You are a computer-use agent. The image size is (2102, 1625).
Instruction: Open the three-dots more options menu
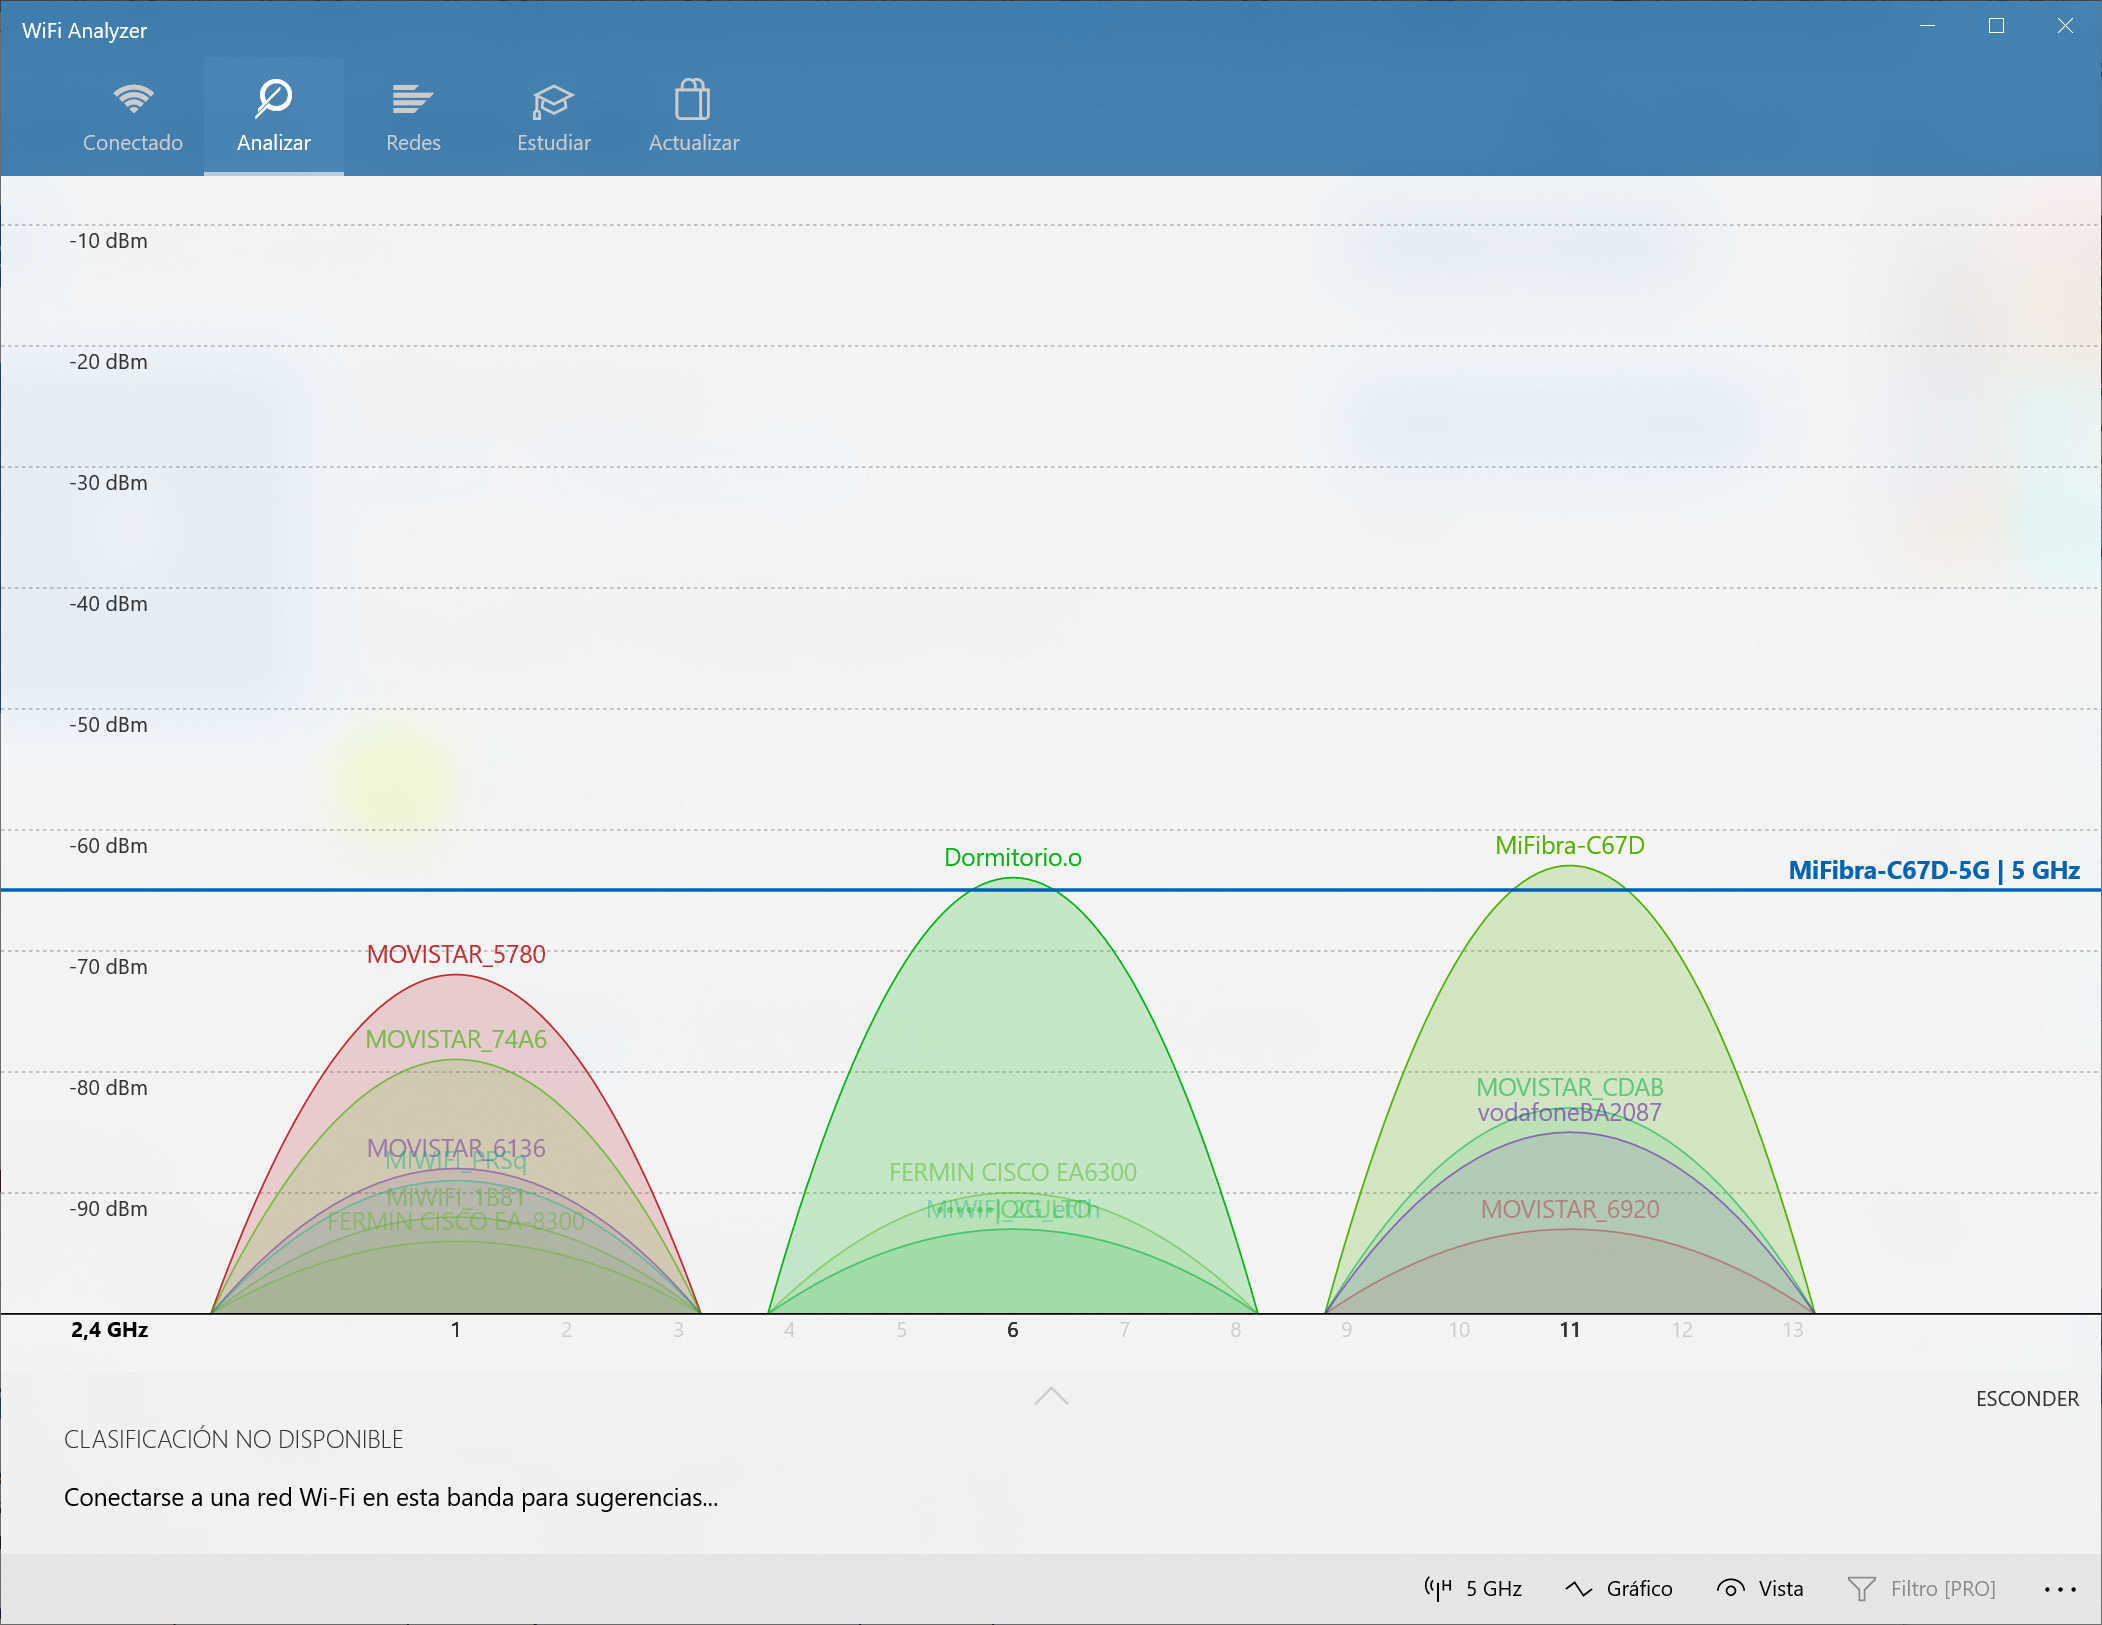click(x=2060, y=1588)
